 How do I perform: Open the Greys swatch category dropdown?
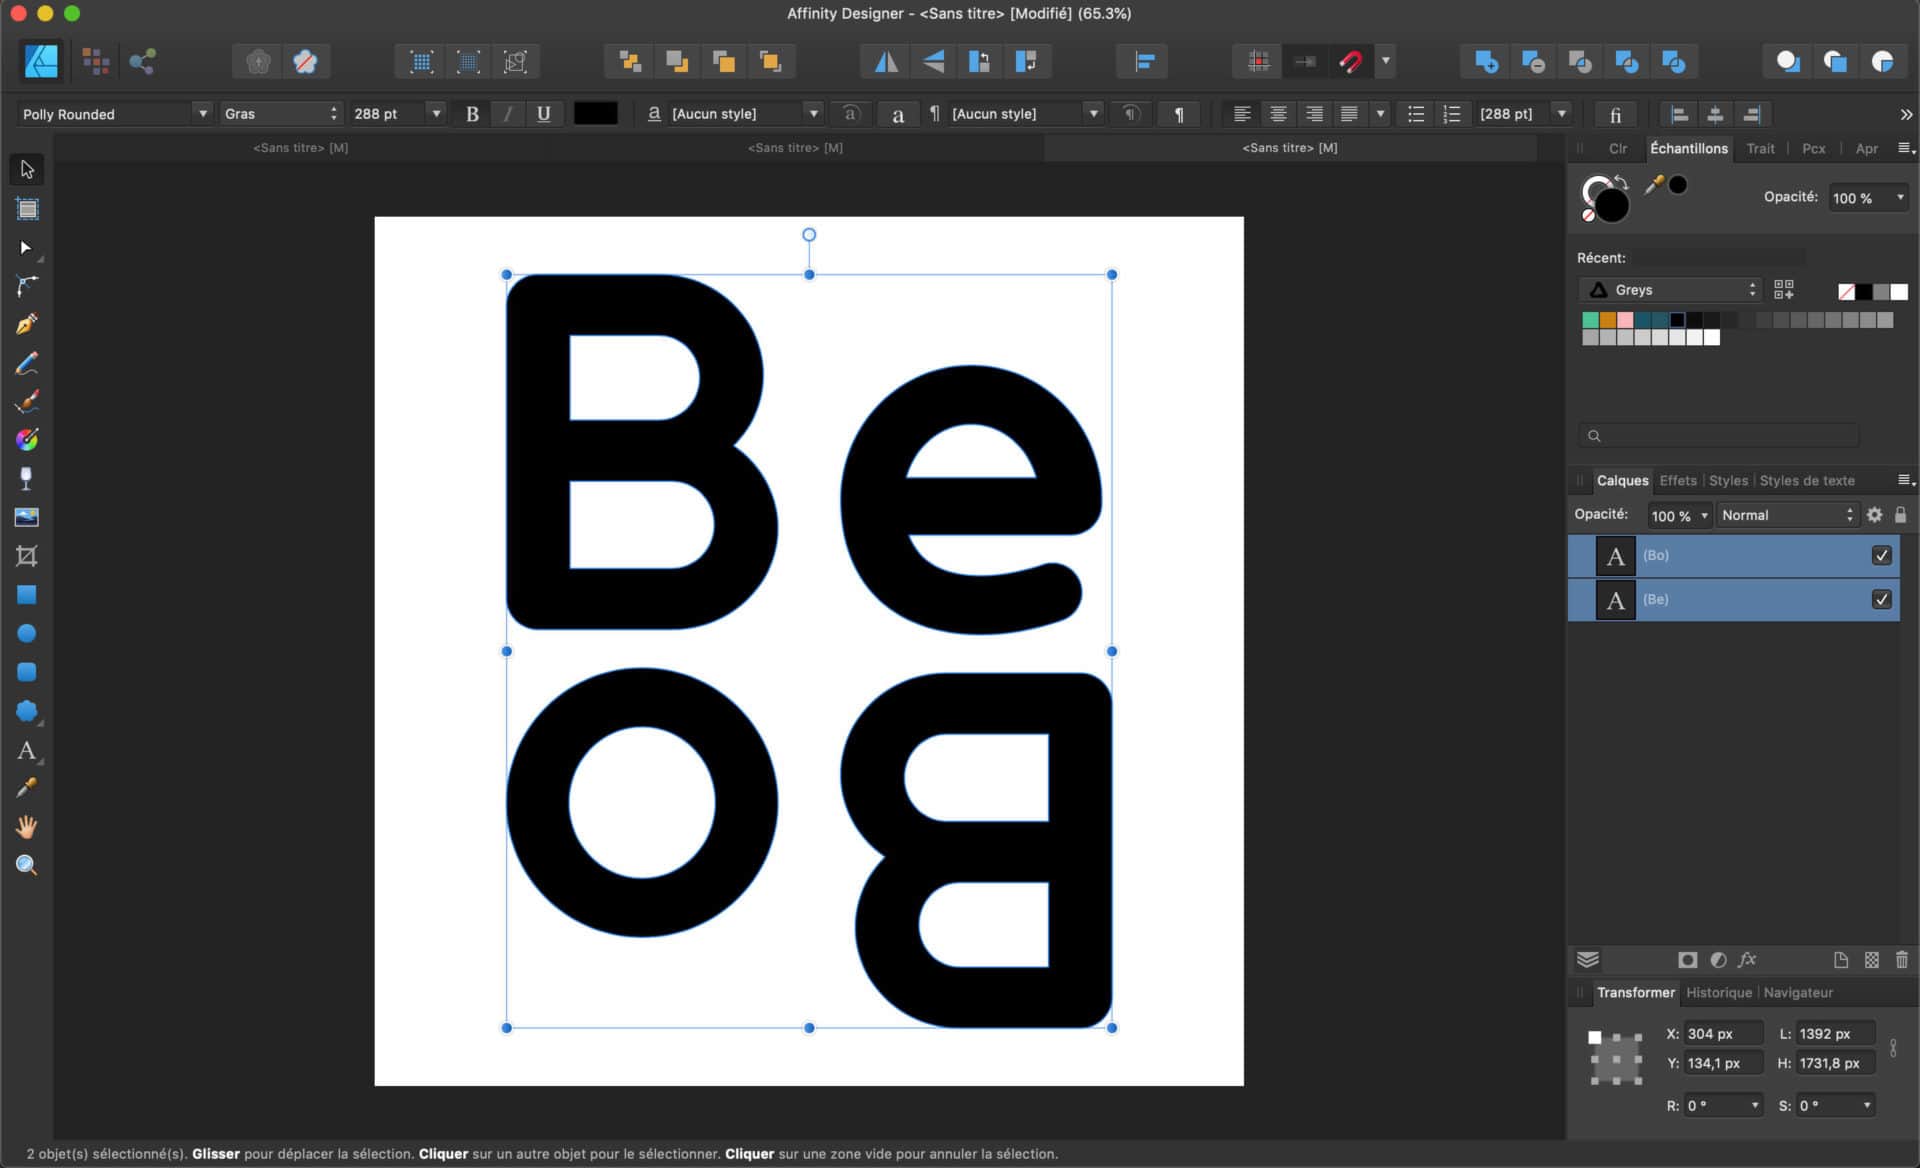click(x=1752, y=289)
